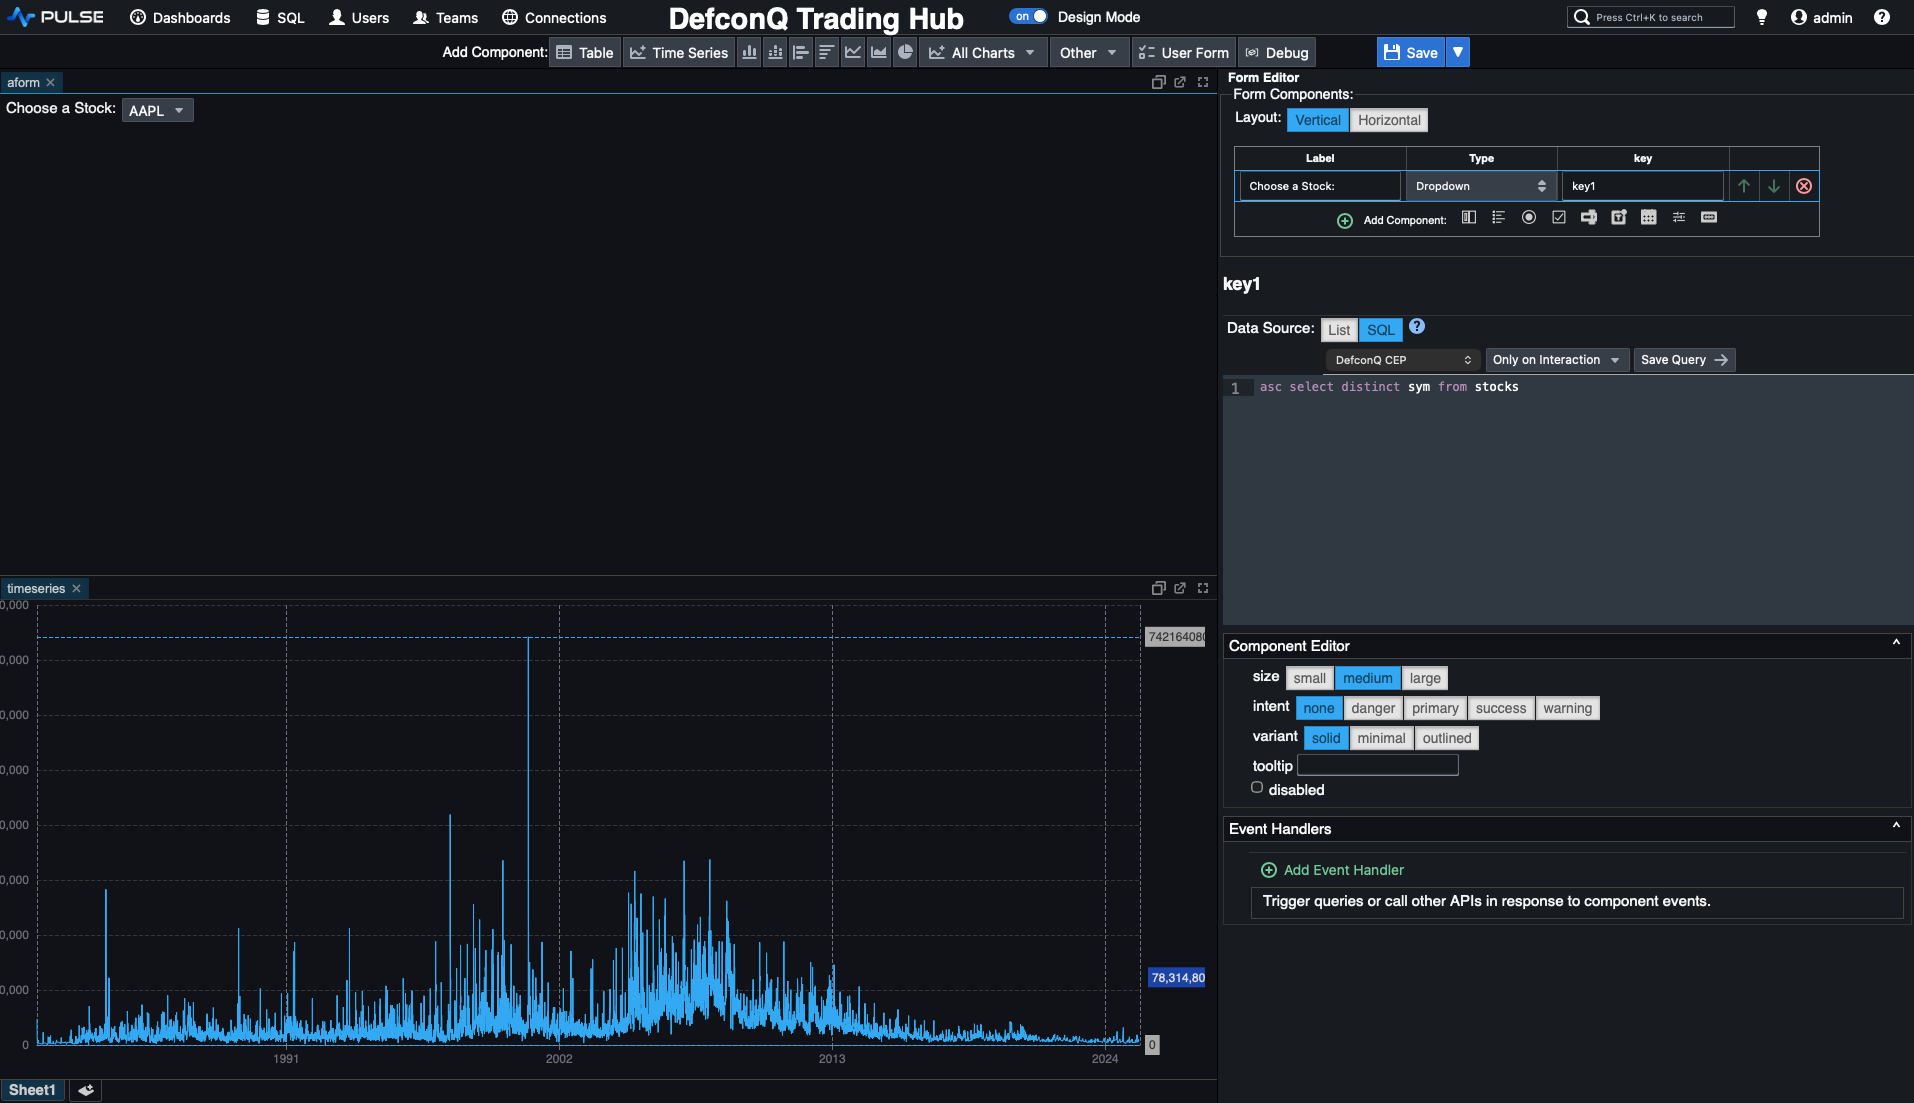Add a checkbox component in the Form Editor
The image size is (1914, 1103).
1559,217
